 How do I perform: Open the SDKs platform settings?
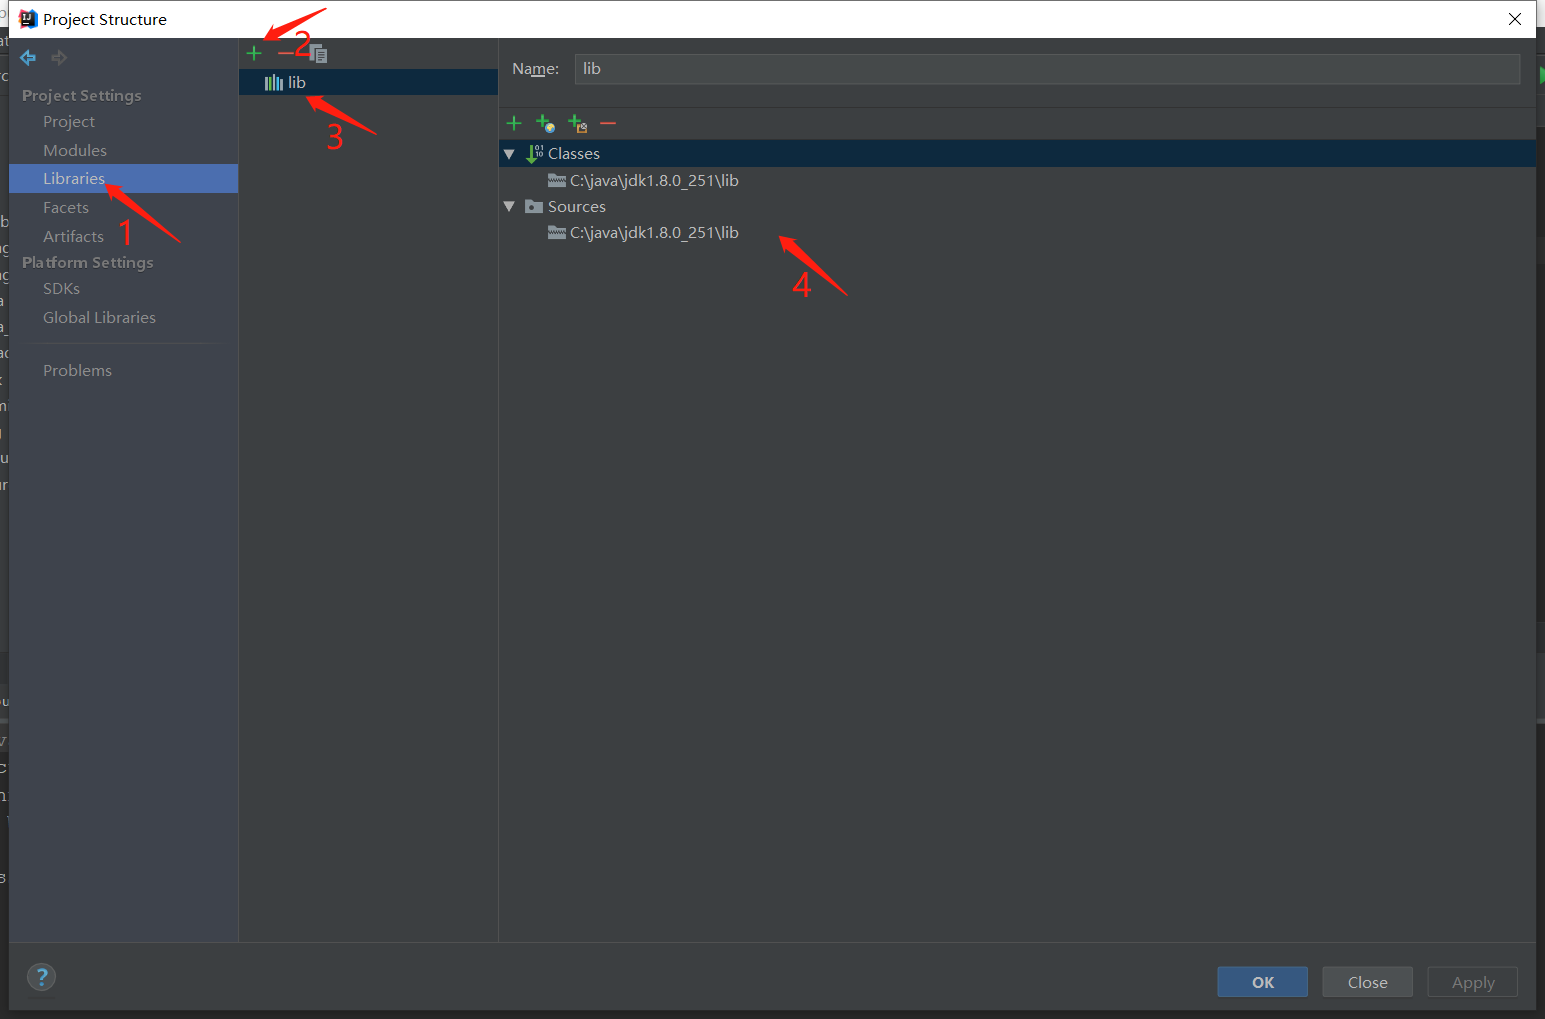pos(61,288)
